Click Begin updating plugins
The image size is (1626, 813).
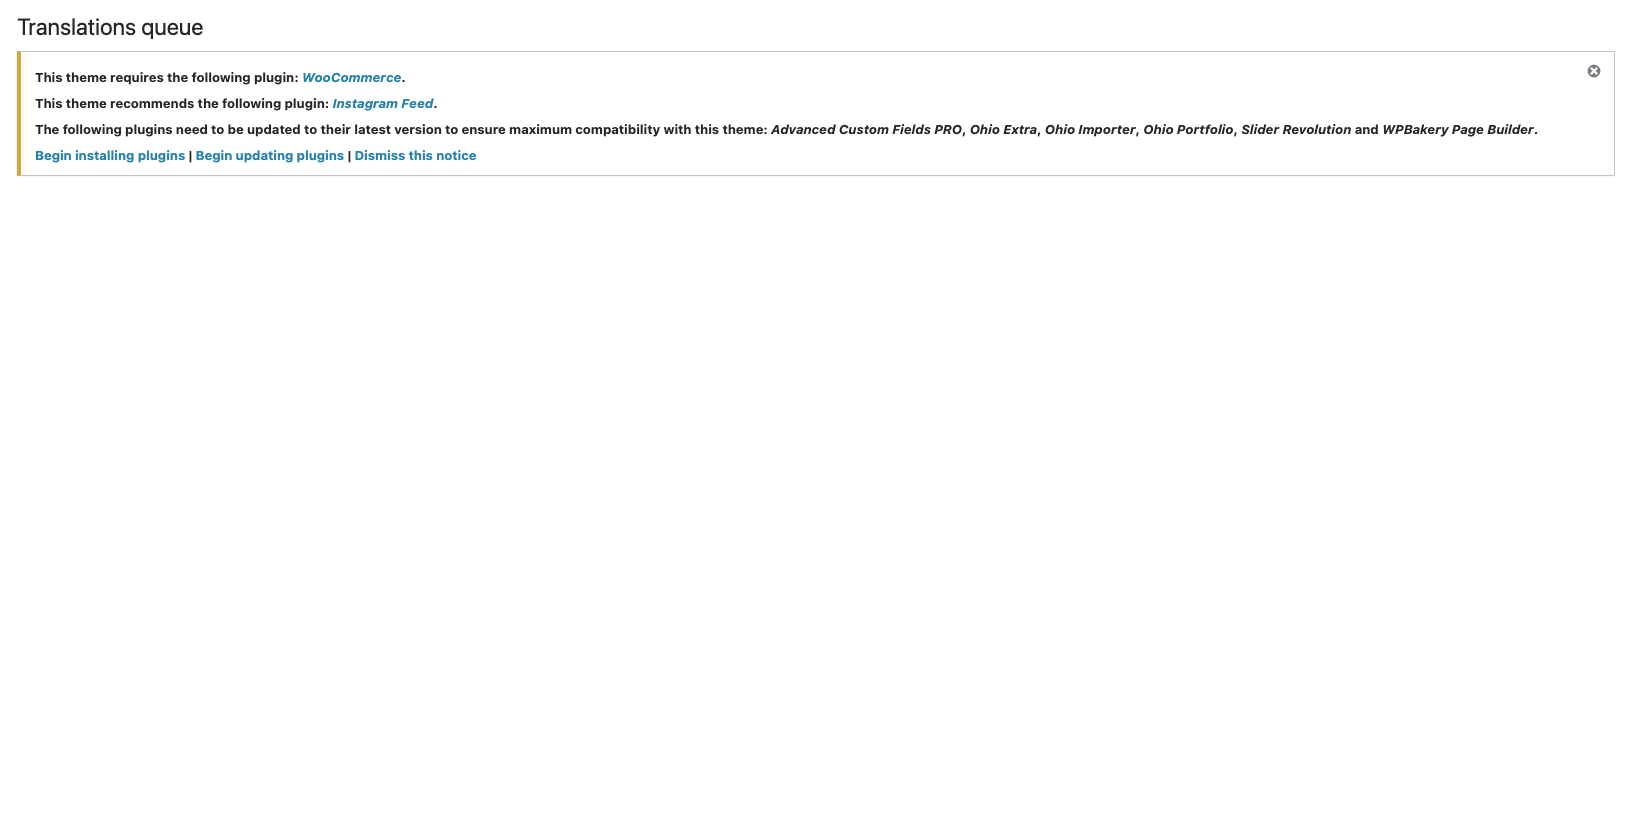[269, 156]
